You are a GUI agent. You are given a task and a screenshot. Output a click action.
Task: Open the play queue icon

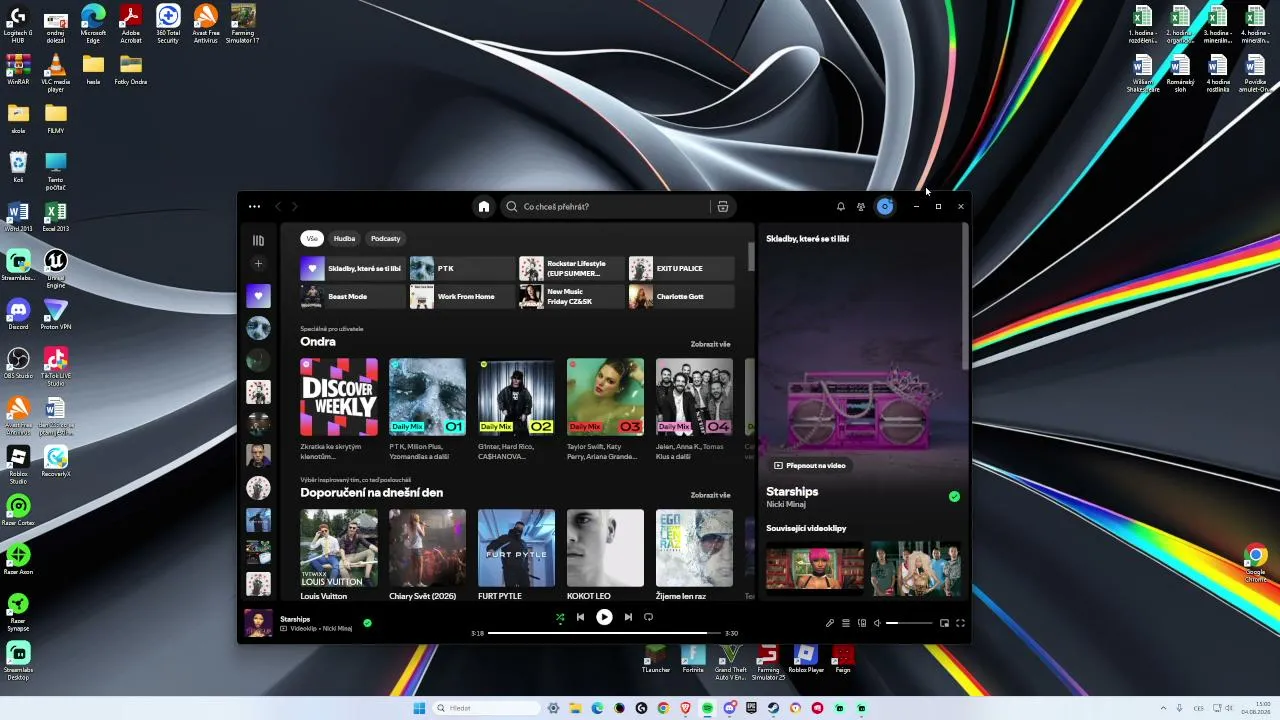(845, 623)
